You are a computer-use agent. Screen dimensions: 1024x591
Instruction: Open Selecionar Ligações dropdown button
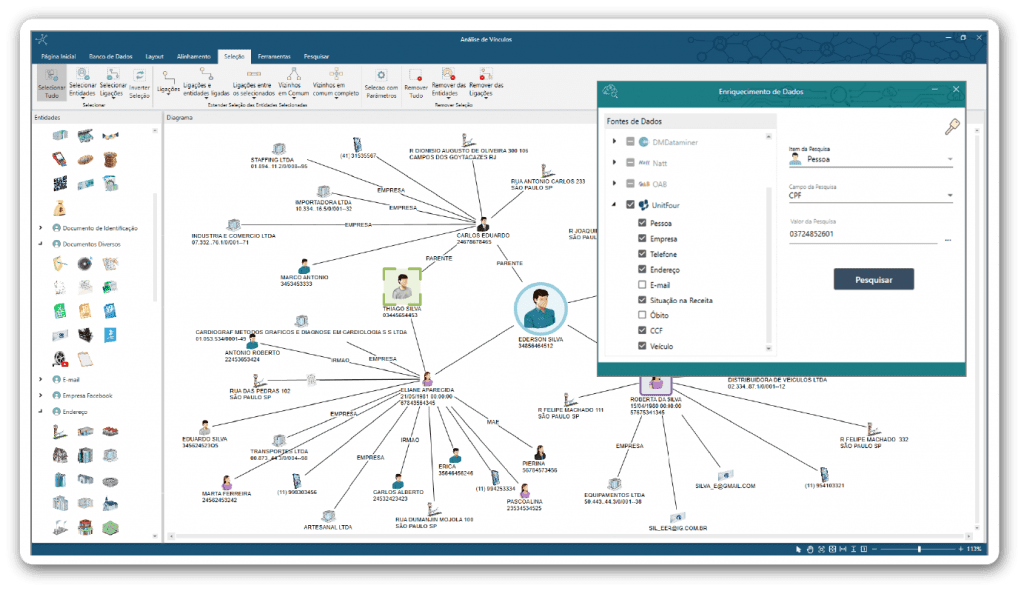coord(112,84)
